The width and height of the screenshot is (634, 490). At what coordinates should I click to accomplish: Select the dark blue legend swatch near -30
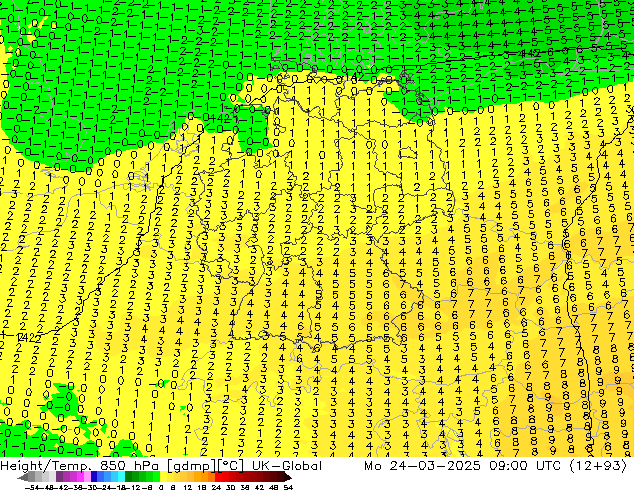pos(94,477)
